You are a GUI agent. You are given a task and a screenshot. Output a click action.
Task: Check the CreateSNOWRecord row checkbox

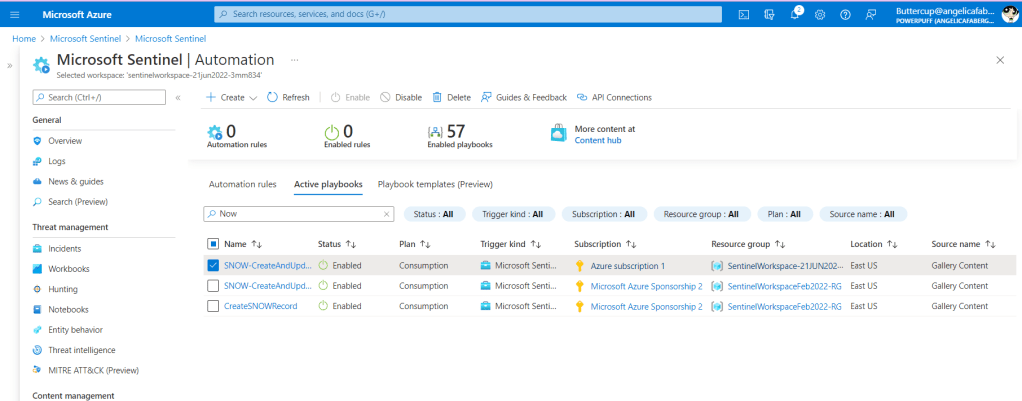click(x=212, y=306)
